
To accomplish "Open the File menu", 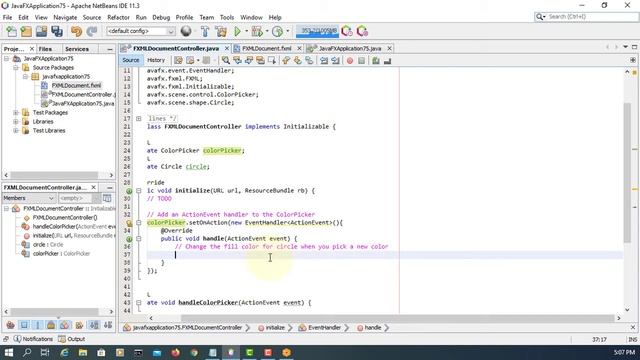I will tap(7, 18).
